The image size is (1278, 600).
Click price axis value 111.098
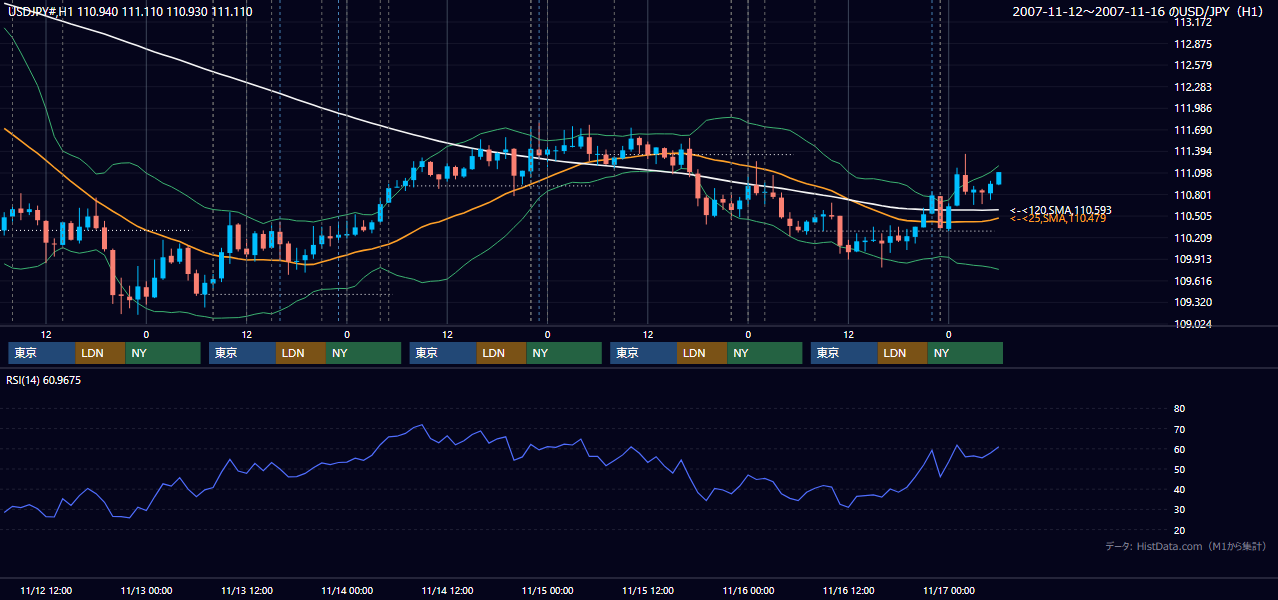(x=1192, y=173)
